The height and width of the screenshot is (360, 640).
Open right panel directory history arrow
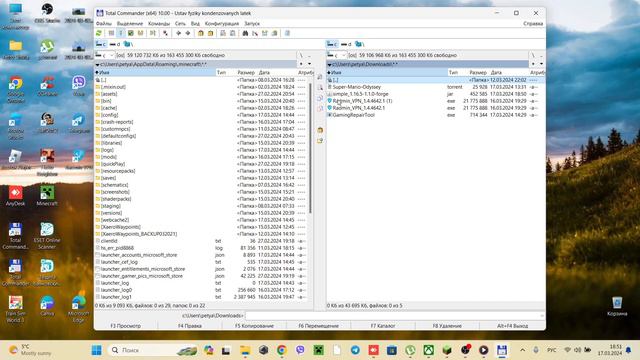(x=541, y=64)
